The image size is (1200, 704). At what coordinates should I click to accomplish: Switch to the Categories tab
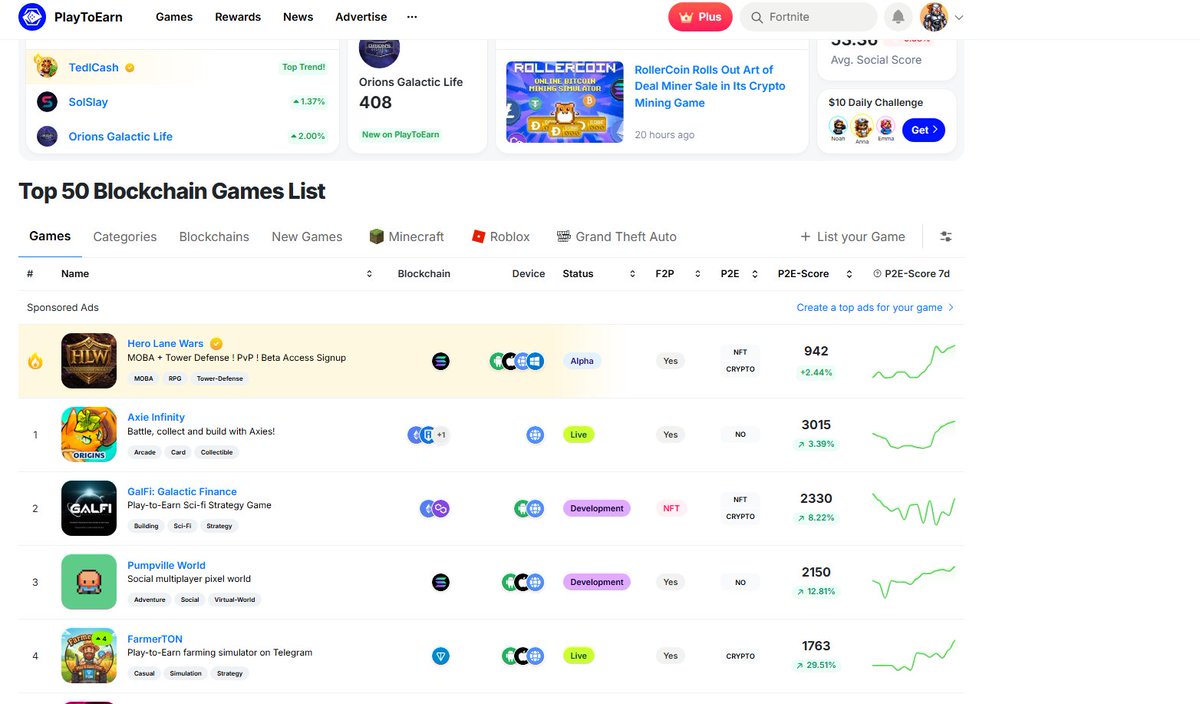(125, 237)
